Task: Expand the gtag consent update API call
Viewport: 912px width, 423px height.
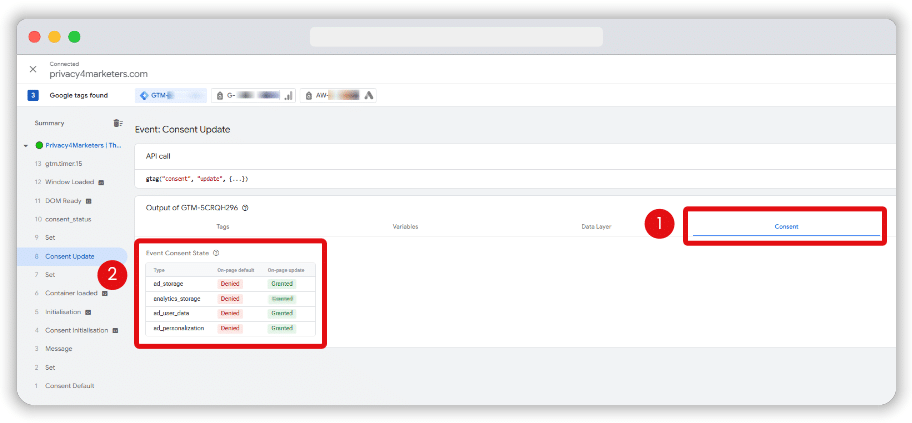Action: coord(197,179)
